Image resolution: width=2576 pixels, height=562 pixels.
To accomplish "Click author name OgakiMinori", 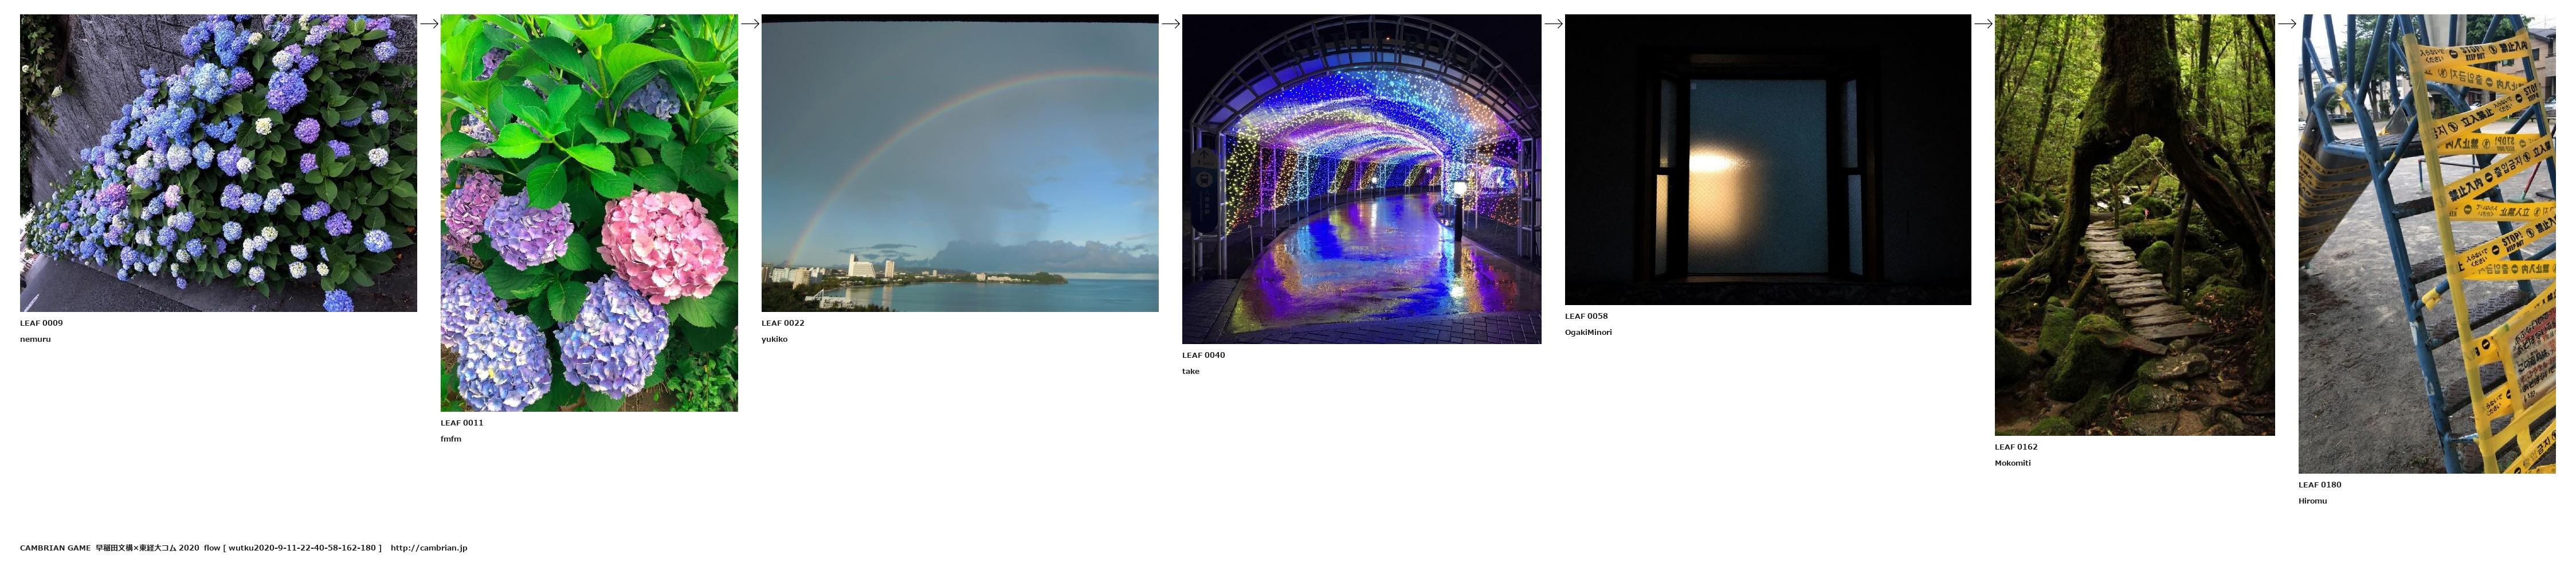I will tap(1588, 332).
